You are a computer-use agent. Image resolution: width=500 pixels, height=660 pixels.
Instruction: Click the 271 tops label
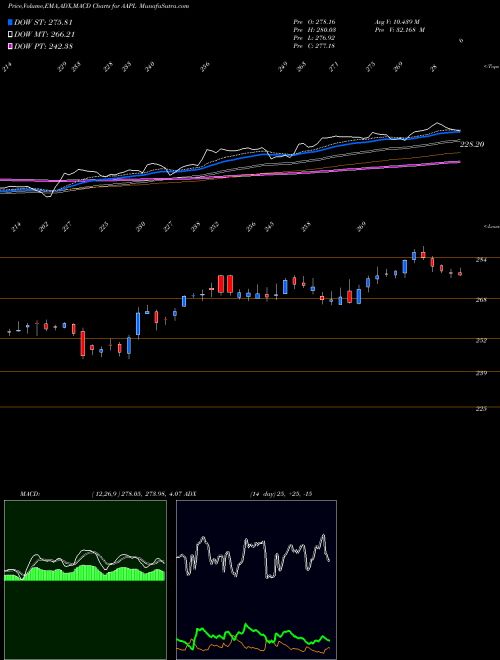pos(334,67)
